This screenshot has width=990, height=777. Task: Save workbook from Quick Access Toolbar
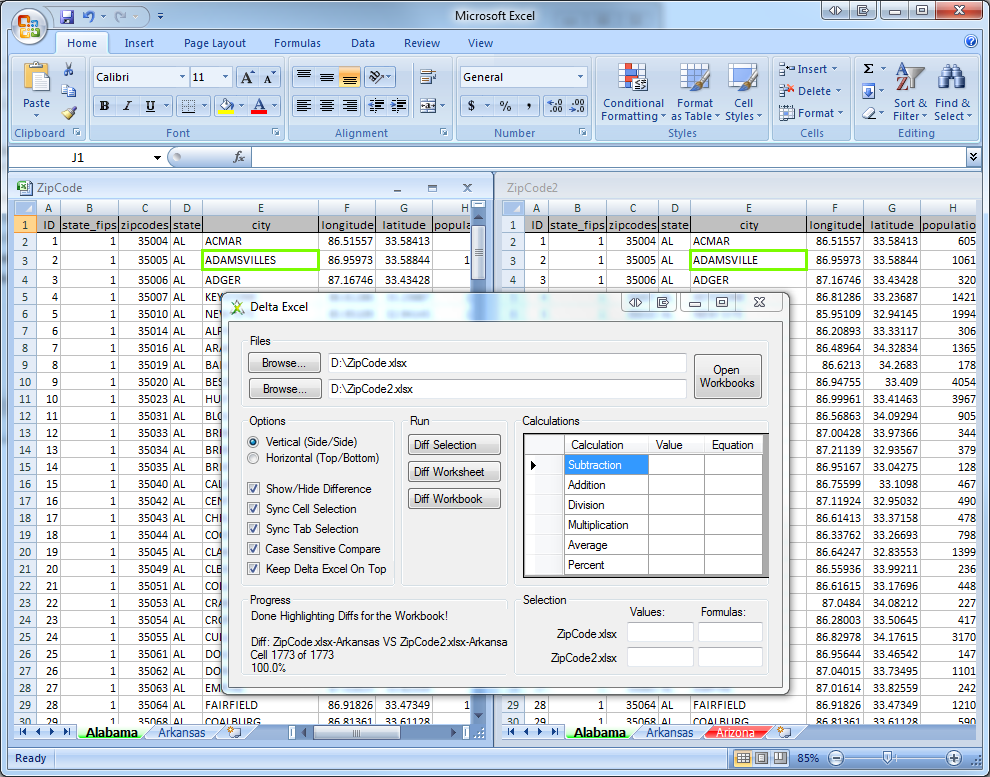(x=67, y=16)
